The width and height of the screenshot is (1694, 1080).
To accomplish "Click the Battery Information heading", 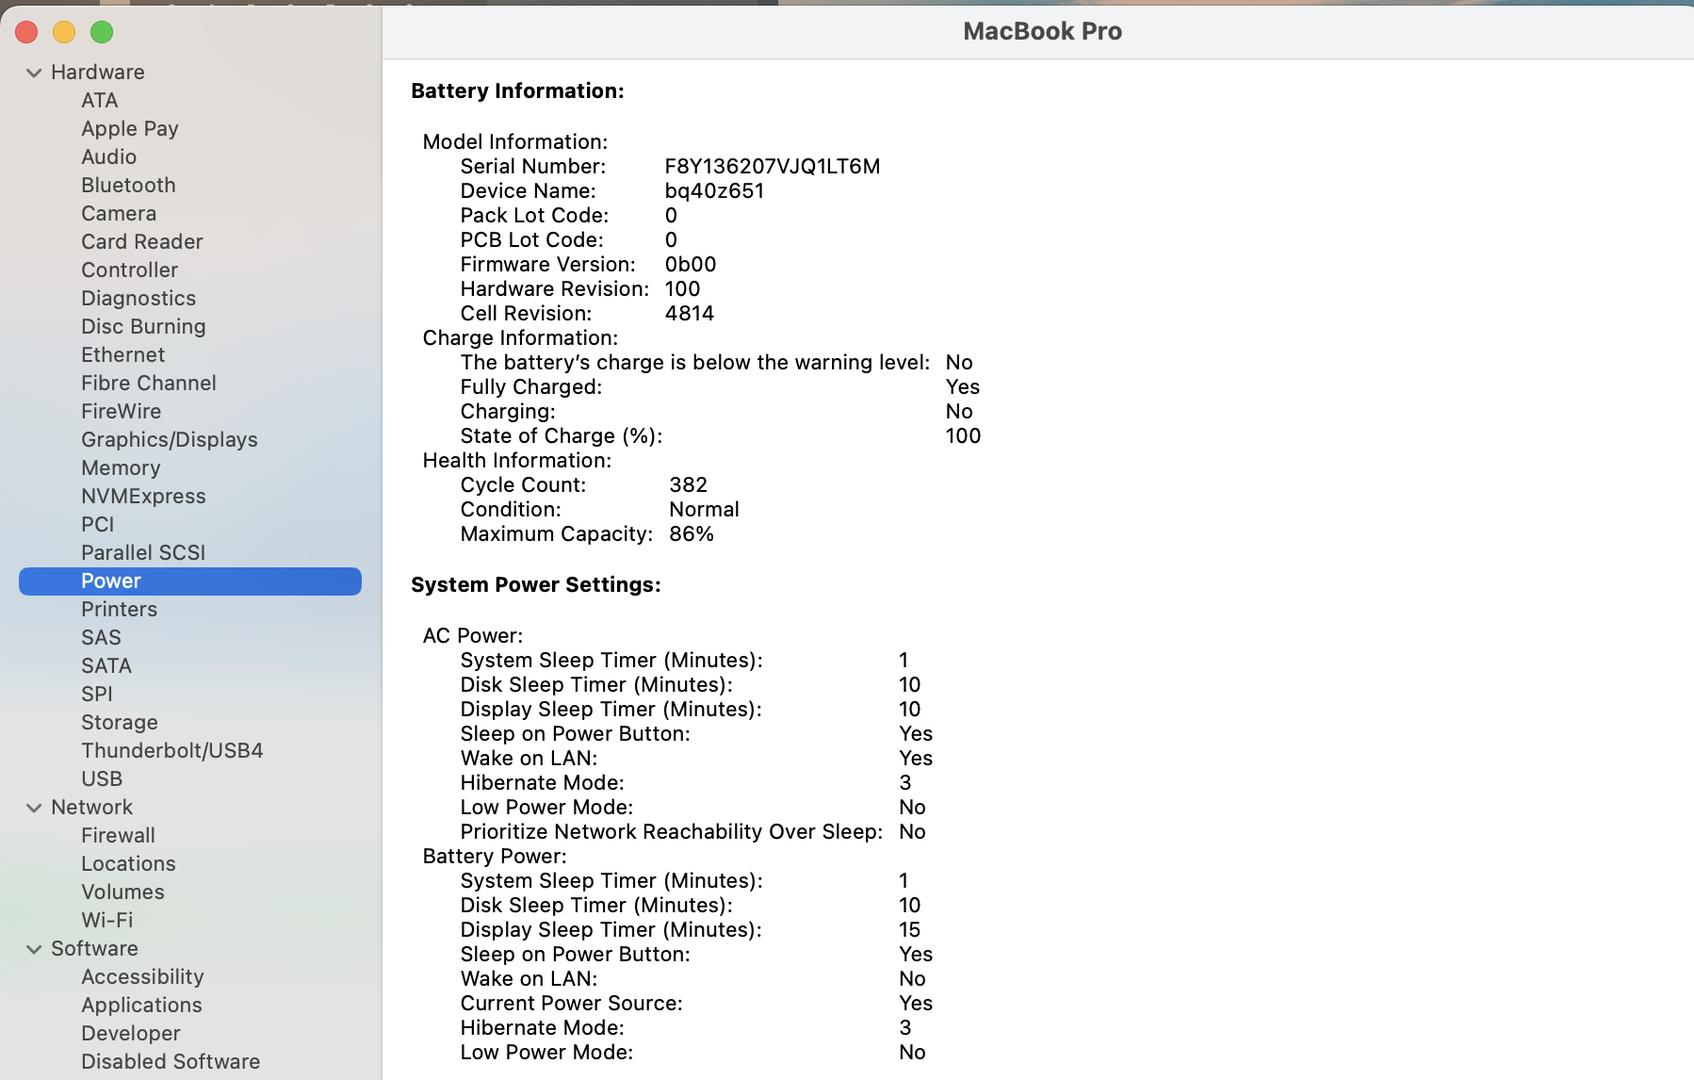I will [x=517, y=91].
